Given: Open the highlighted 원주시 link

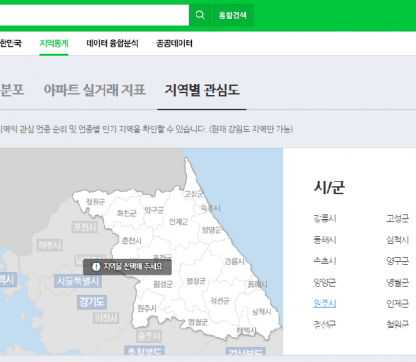Looking at the screenshot, I should [x=325, y=304].
